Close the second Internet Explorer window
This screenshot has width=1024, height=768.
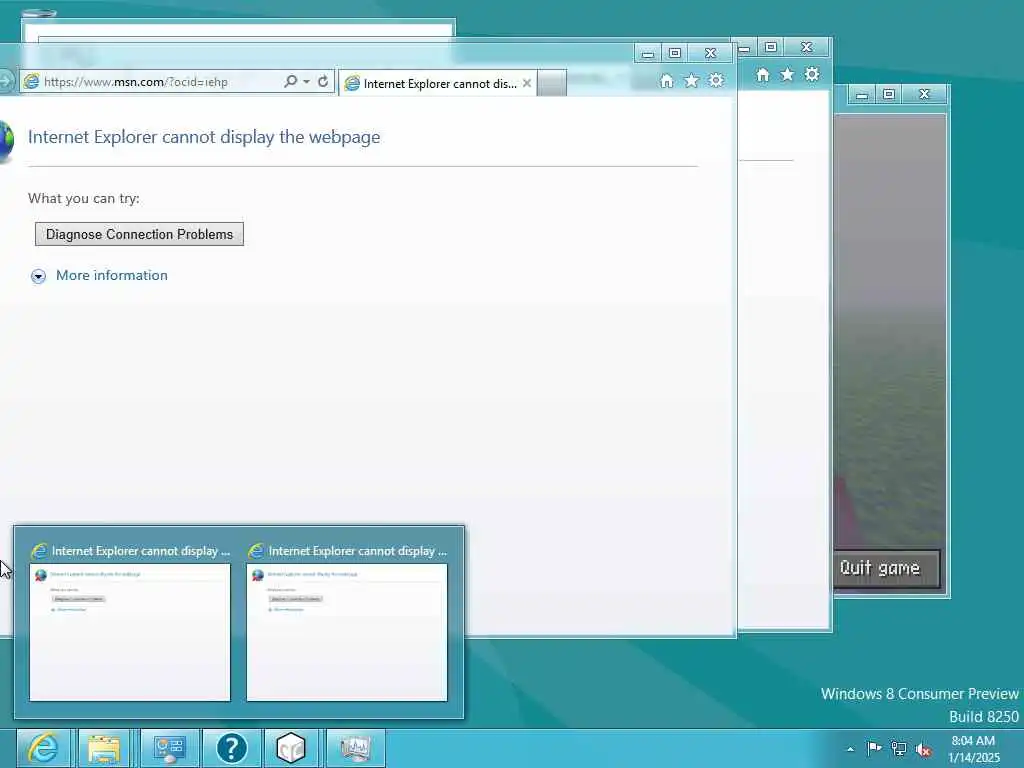click(807, 47)
